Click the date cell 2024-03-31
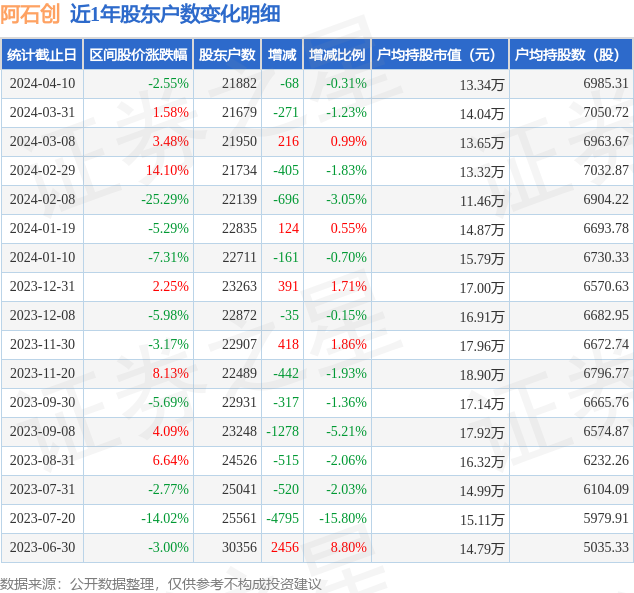The height and width of the screenshot is (593, 634). 42,112
